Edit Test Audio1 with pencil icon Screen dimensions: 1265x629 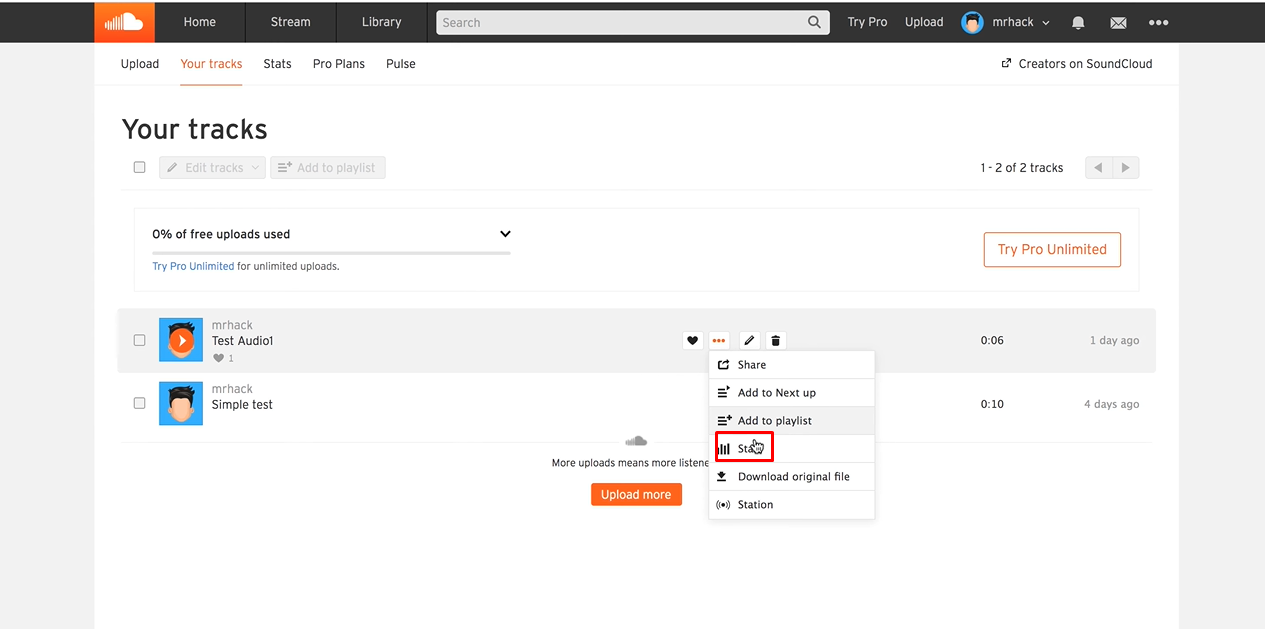click(749, 341)
